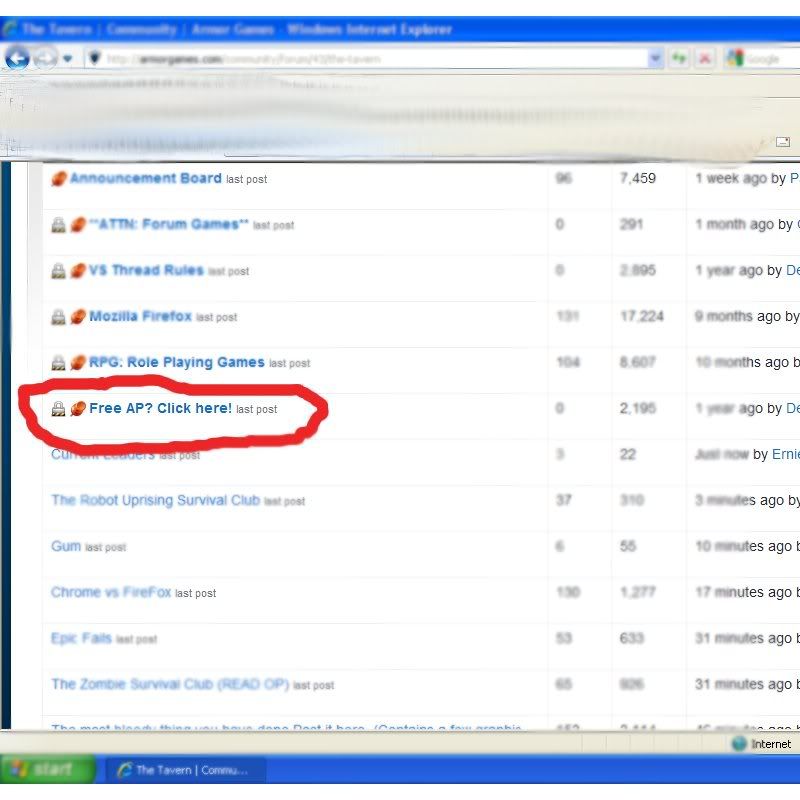Jump to last post of ATTN: Forum Games
Image resolution: width=800 pixels, height=800 pixels.
[x=273, y=226]
